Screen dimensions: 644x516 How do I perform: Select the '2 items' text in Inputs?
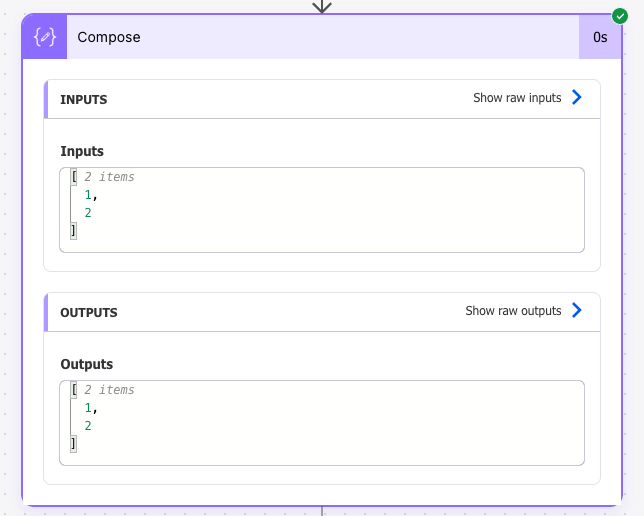[x=109, y=177]
